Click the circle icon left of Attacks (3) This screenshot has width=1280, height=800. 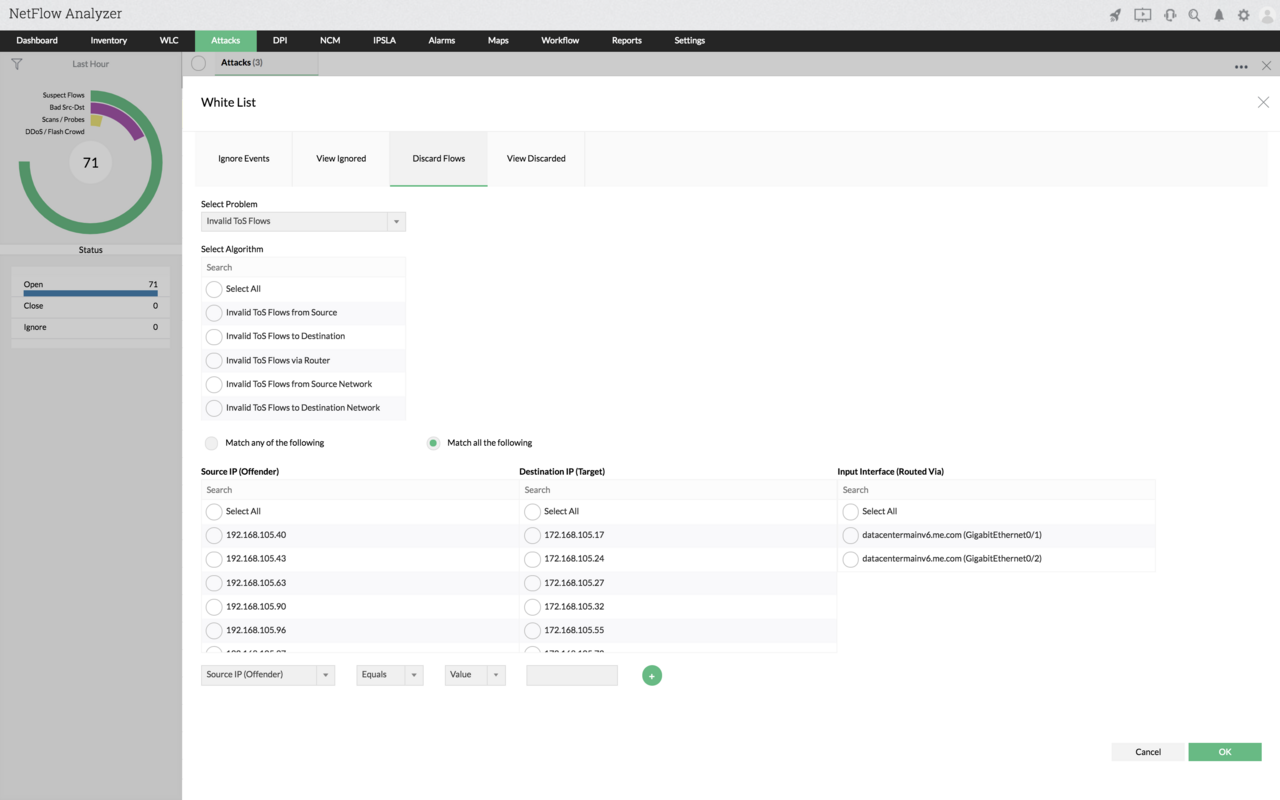point(198,63)
